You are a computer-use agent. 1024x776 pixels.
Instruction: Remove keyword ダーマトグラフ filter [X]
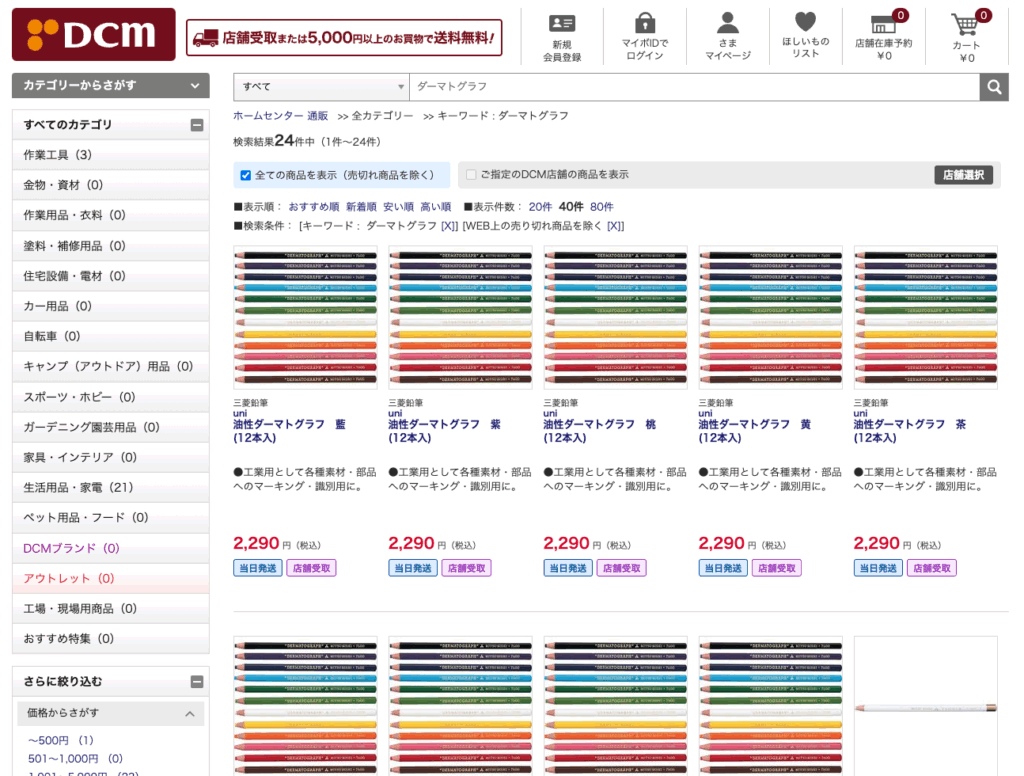click(449, 226)
